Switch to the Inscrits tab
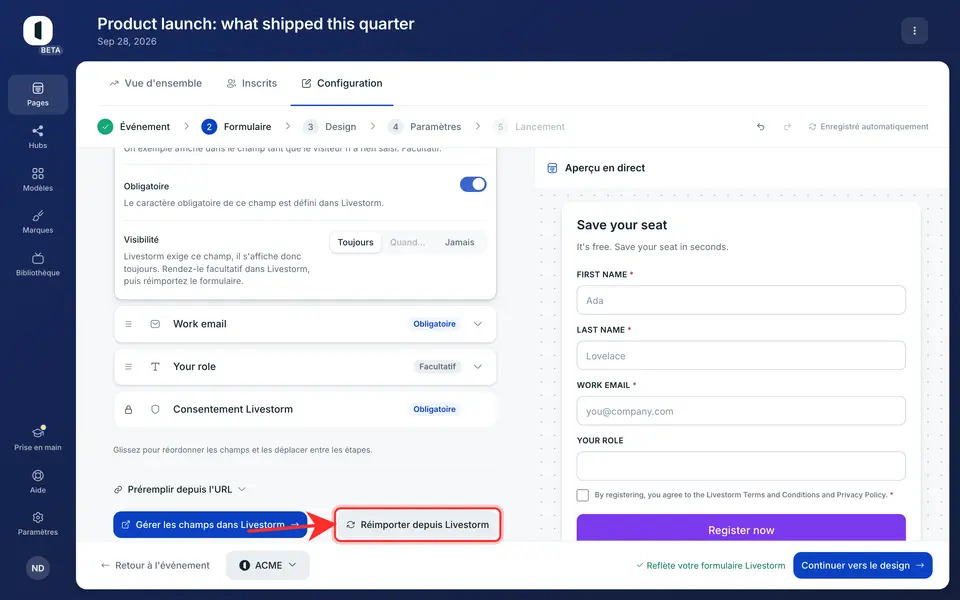Viewport: 960px width, 600px height. [x=252, y=83]
